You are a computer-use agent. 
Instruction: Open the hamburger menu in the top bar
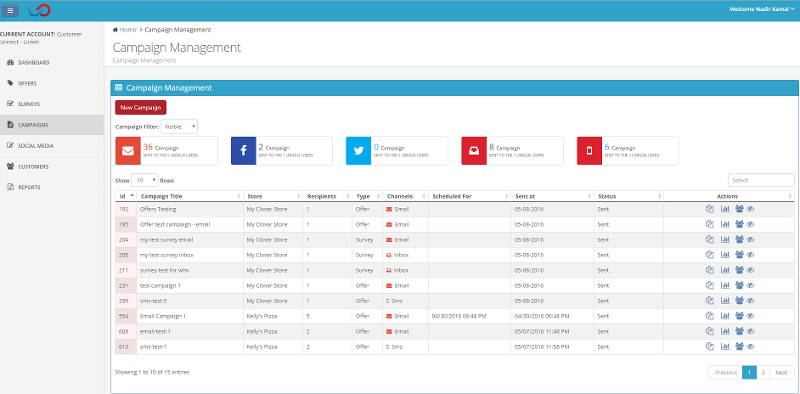(11, 10)
